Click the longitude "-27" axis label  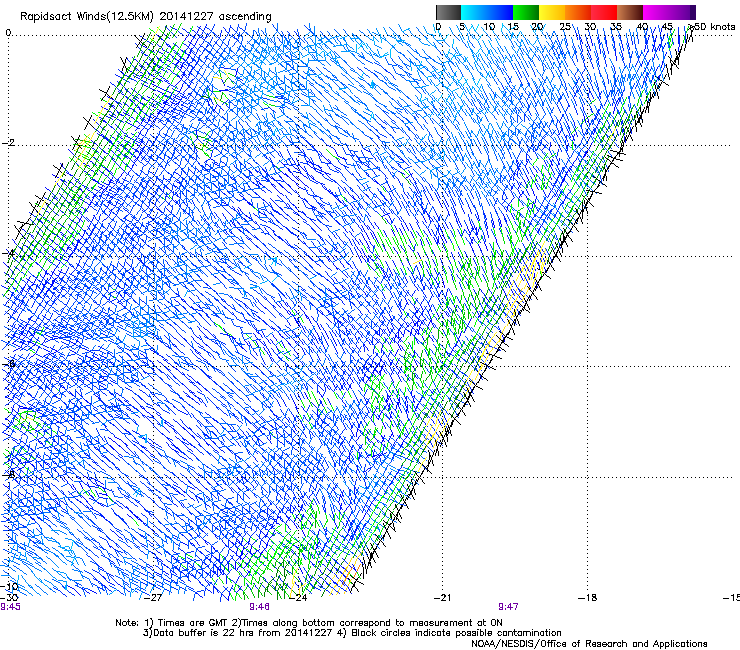point(153,598)
